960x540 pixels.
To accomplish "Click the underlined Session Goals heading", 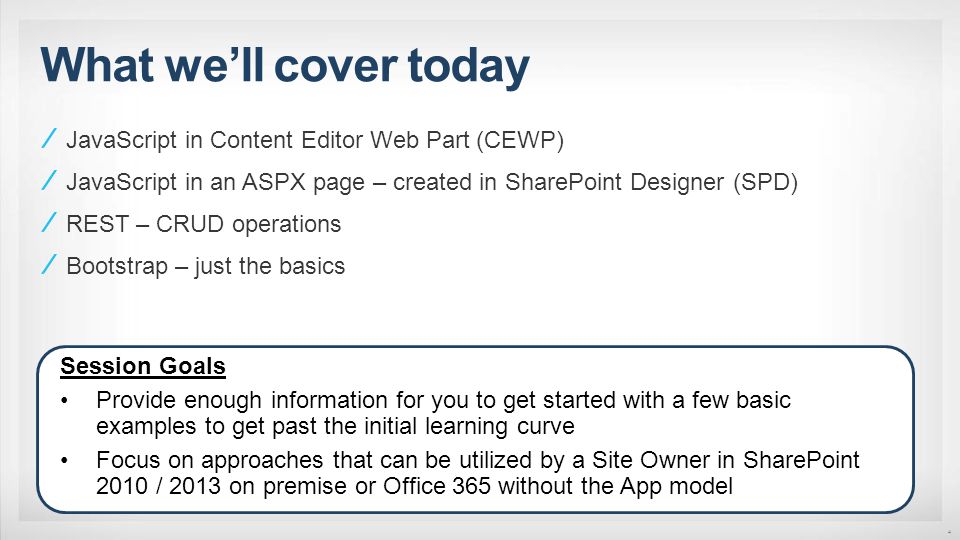I will click(143, 366).
